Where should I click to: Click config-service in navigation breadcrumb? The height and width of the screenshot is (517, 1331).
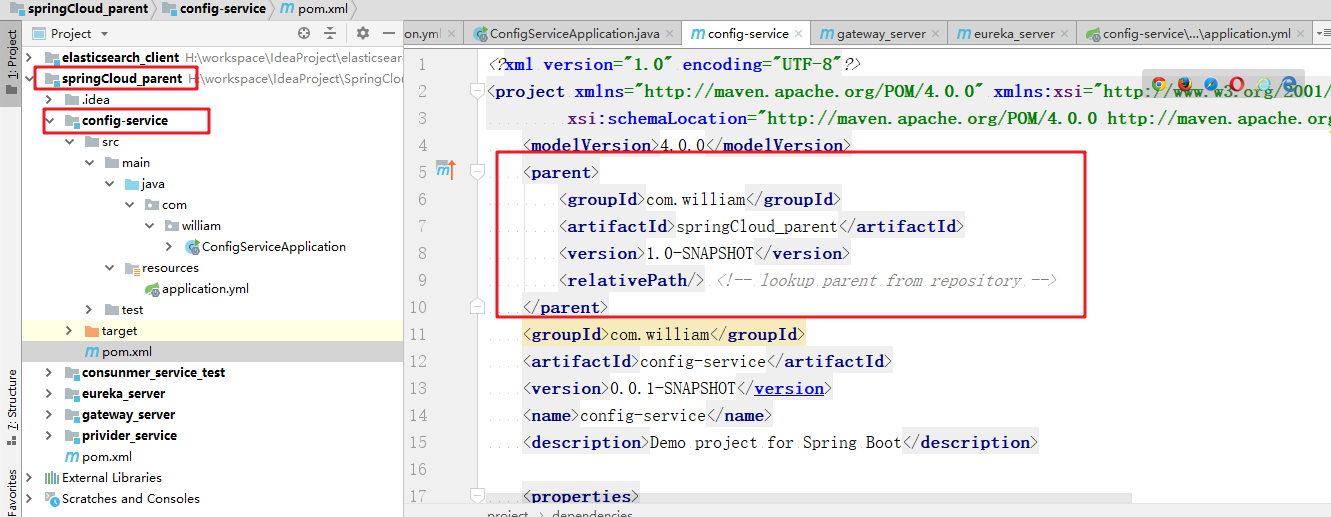[215, 8]
